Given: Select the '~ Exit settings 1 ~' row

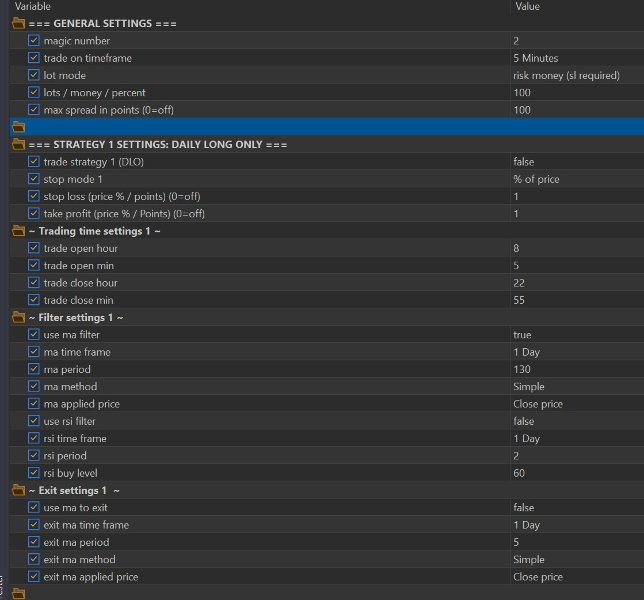Looking at the screenshot, I should pyautogui.click(x=327, y=490).
